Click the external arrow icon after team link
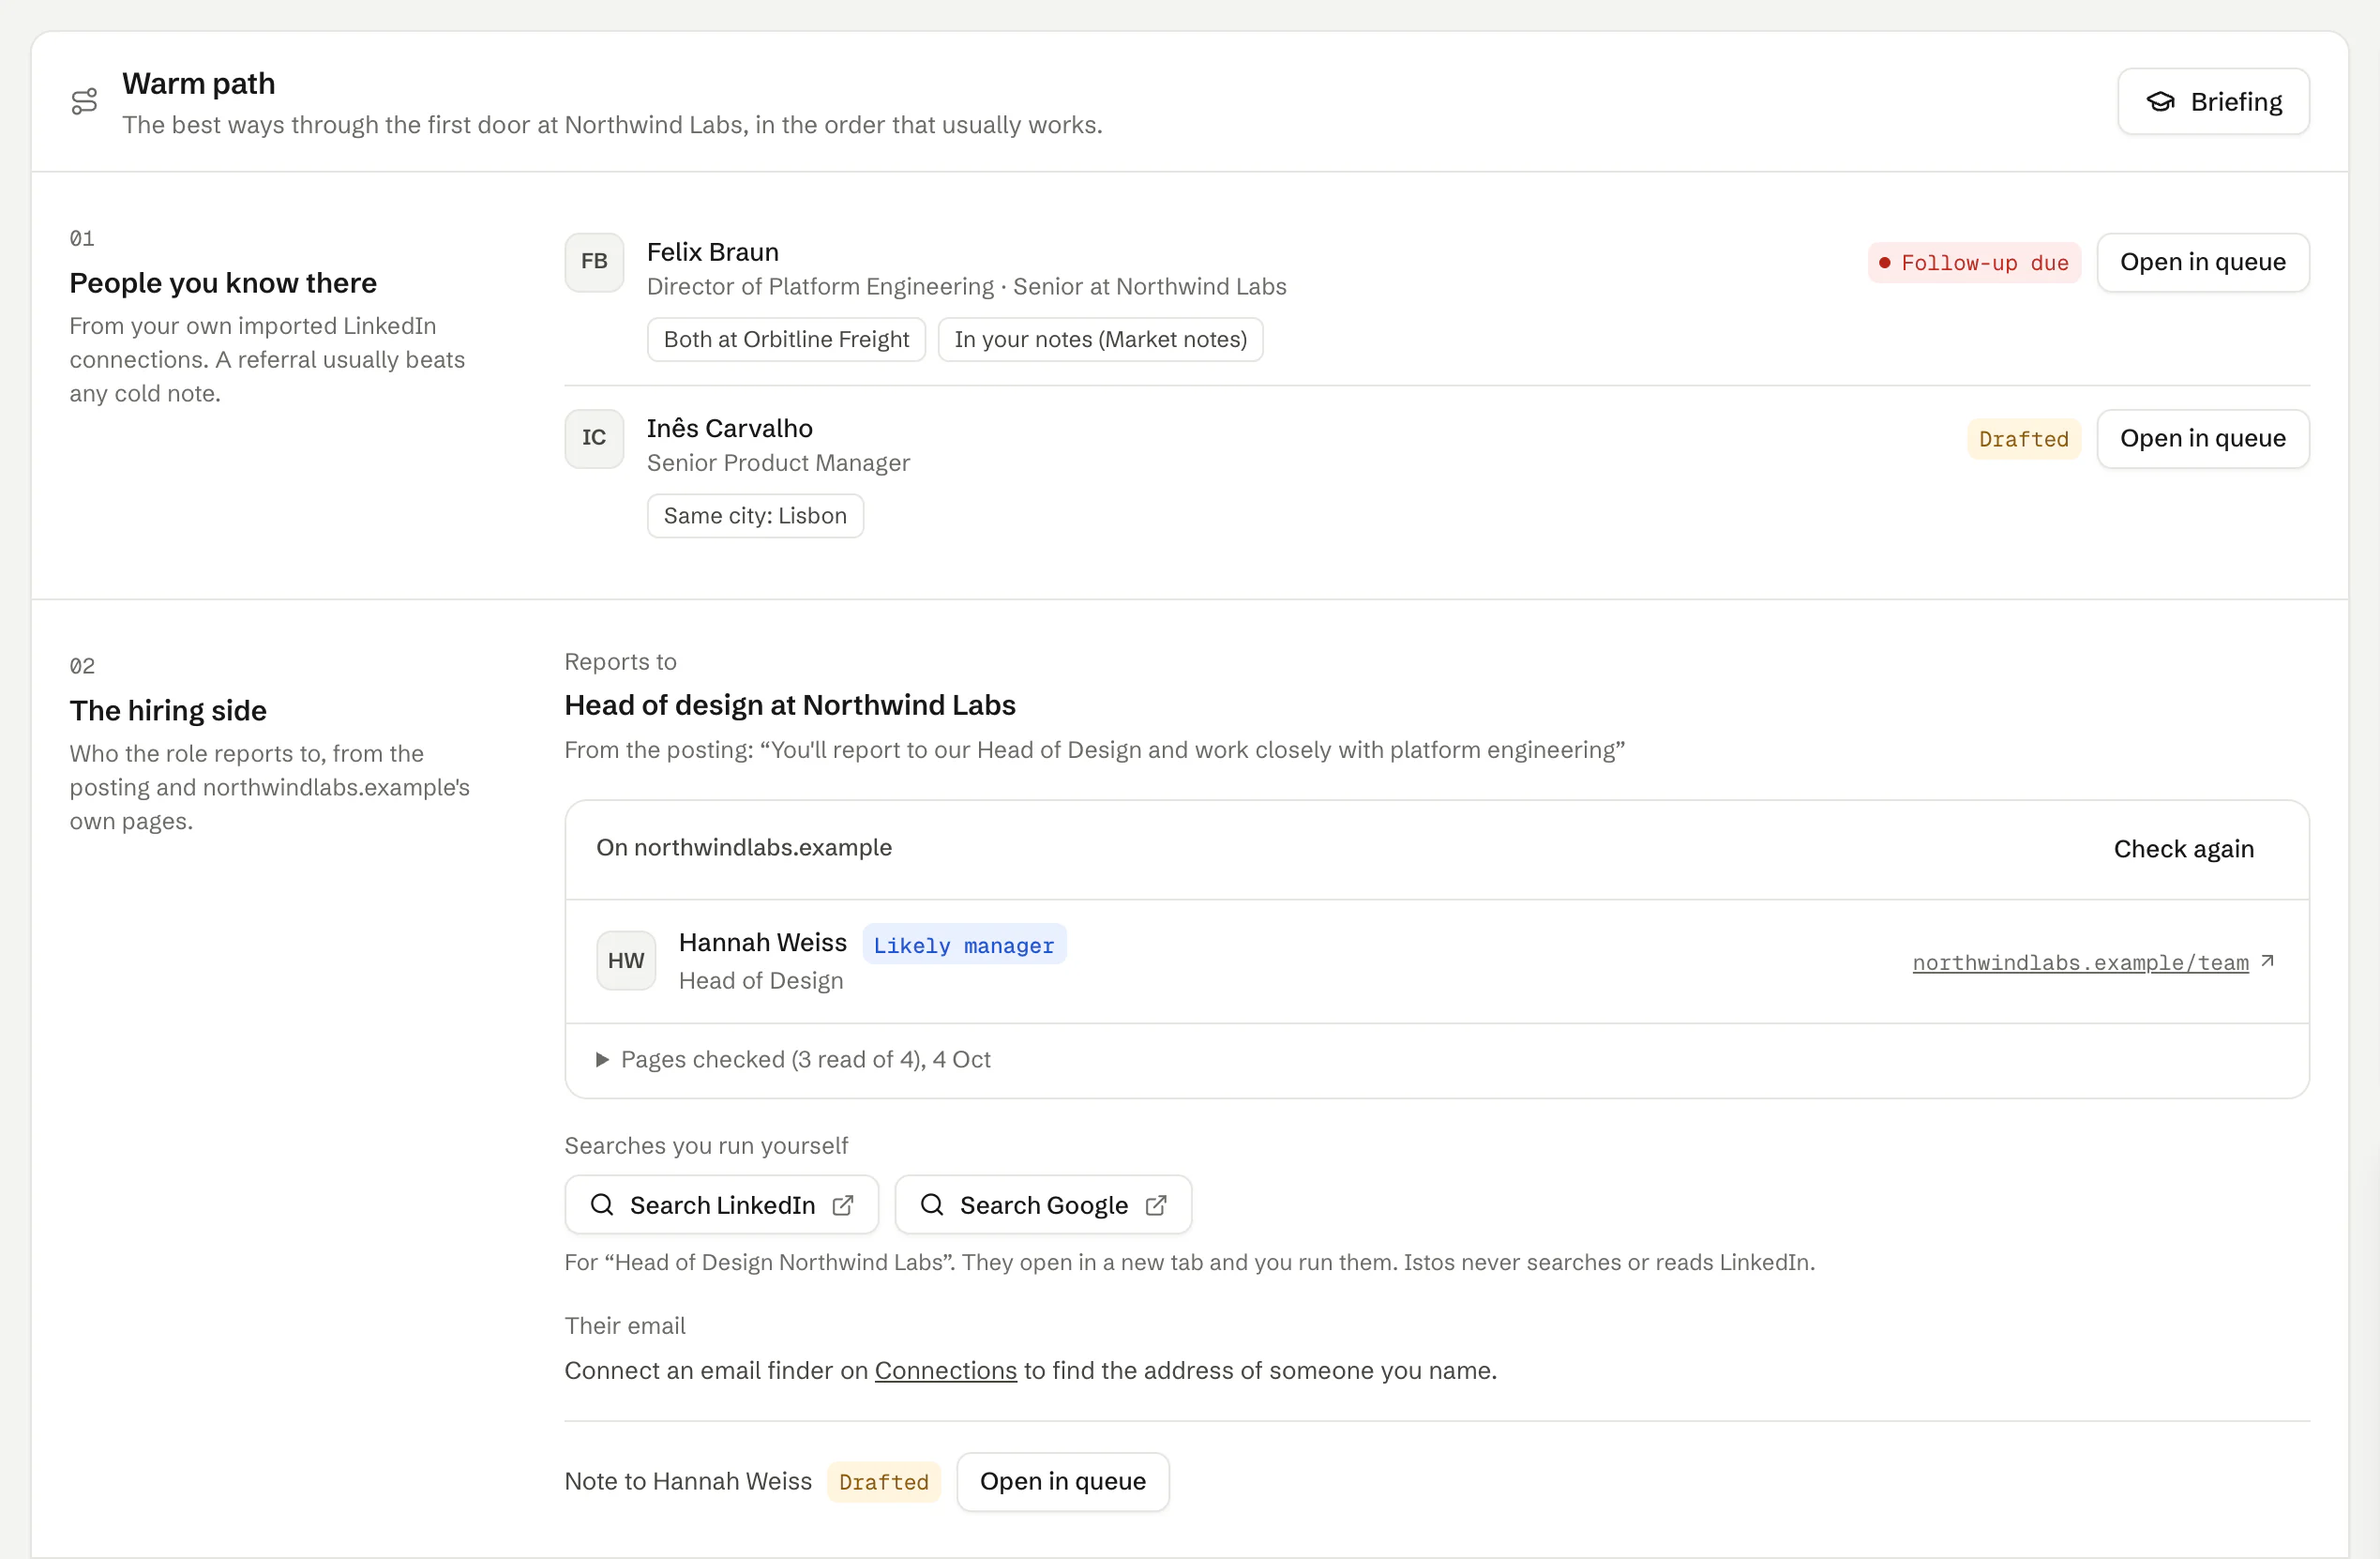The image size is (2380, 1559). pos(2268,960)
